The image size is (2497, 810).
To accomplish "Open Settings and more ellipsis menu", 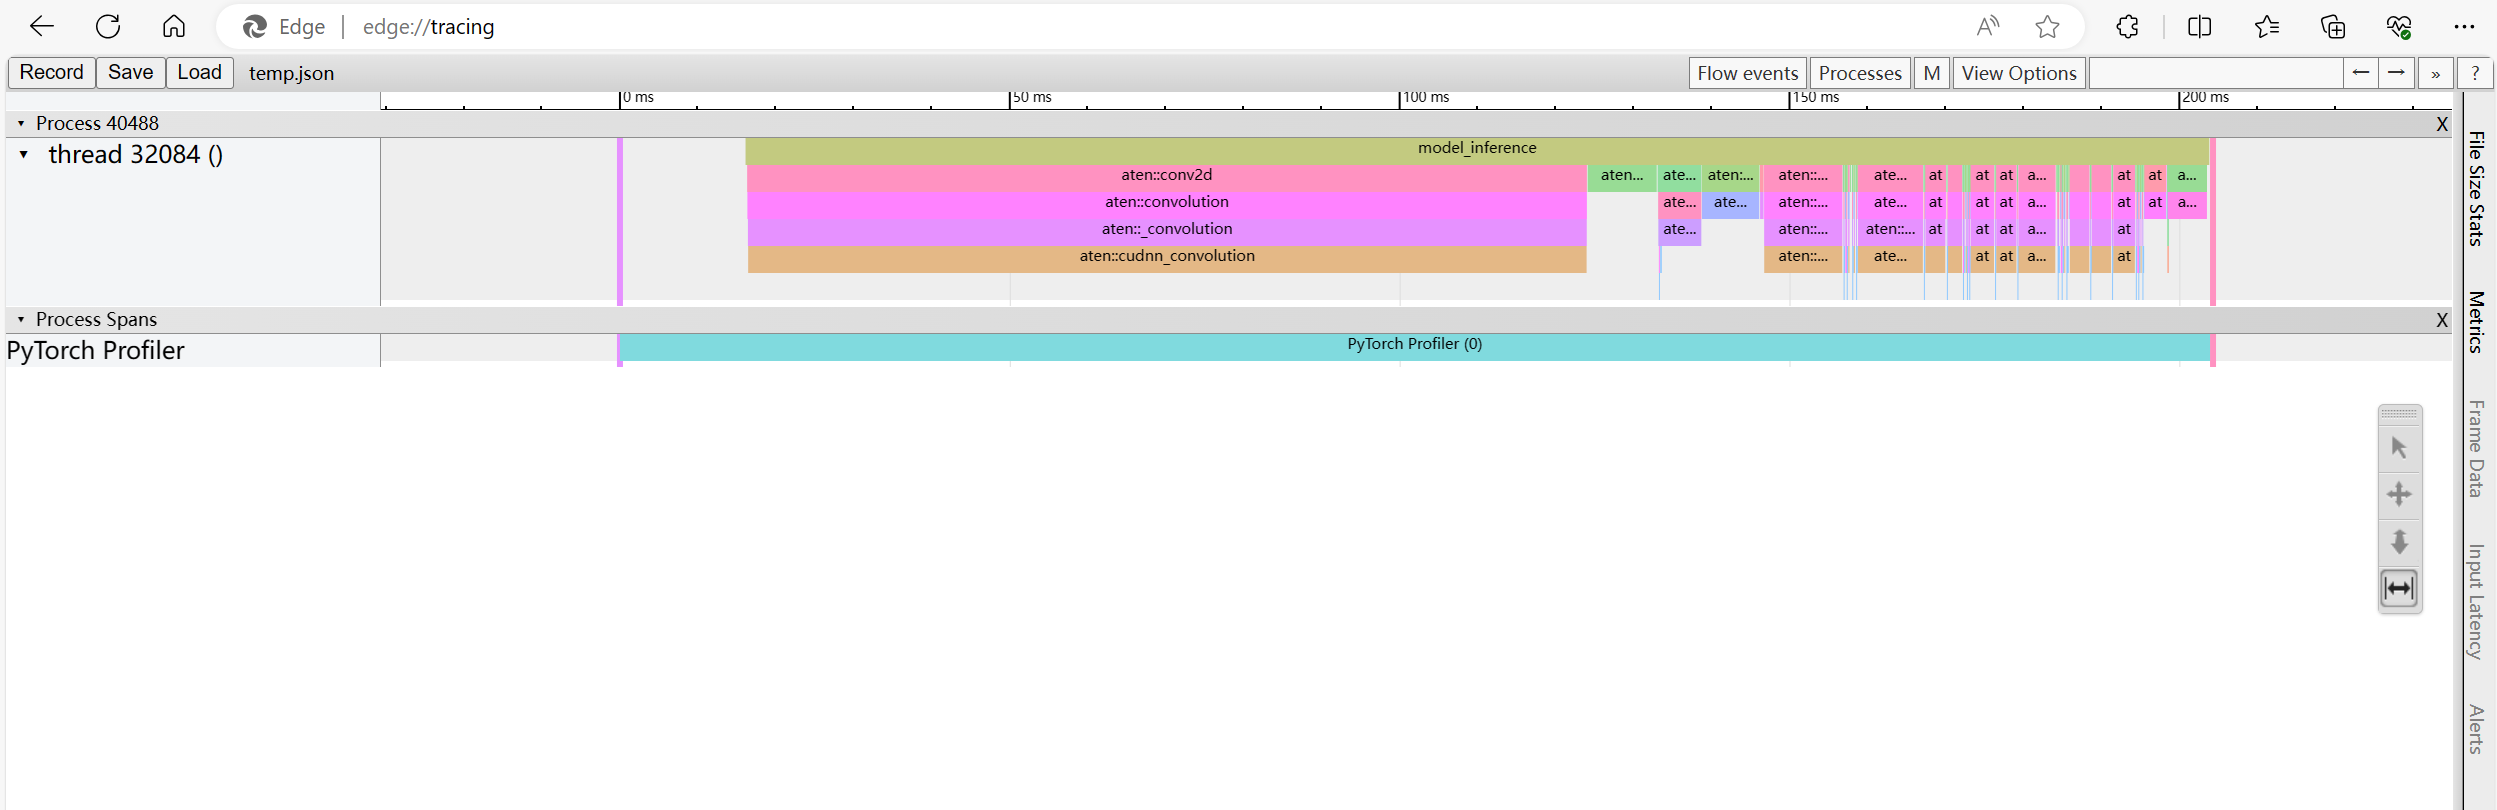I will 2464,27.
